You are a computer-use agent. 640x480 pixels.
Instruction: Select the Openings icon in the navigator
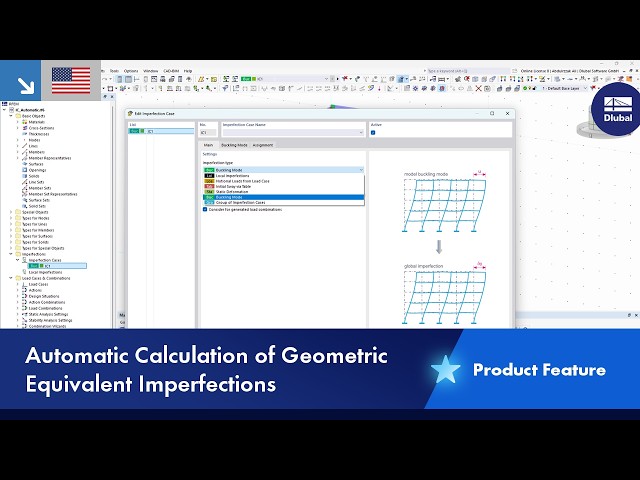click(x=24, y=170)
